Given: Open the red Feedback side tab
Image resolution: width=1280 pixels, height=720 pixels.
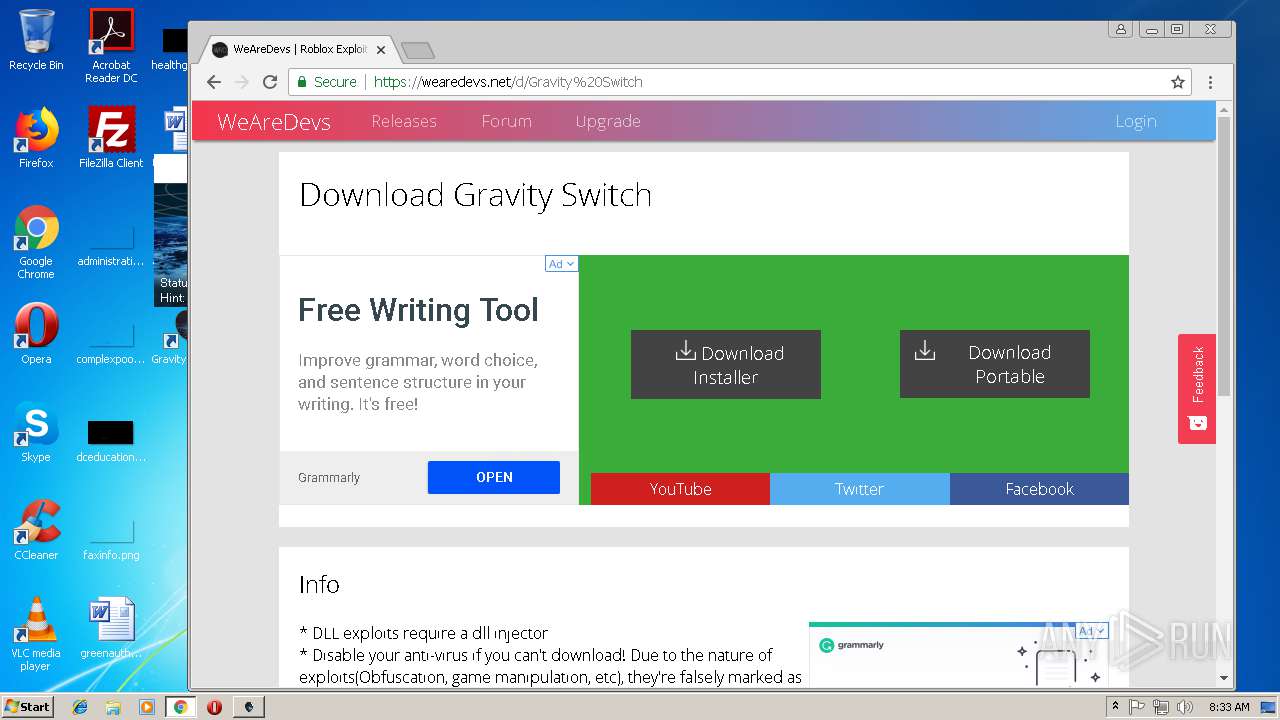Looking at the screenshot, I should point(1197,388).
